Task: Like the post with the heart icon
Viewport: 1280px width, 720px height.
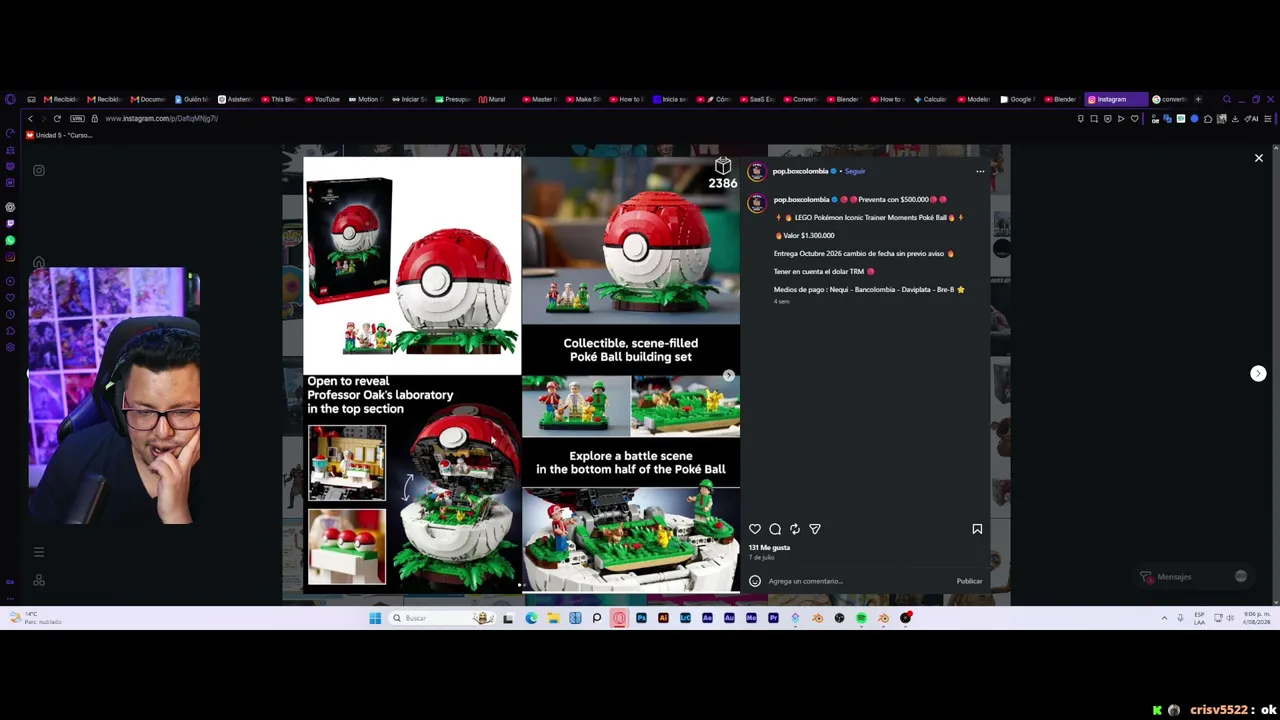Action: pyautogui.click(x=755, y=529)
